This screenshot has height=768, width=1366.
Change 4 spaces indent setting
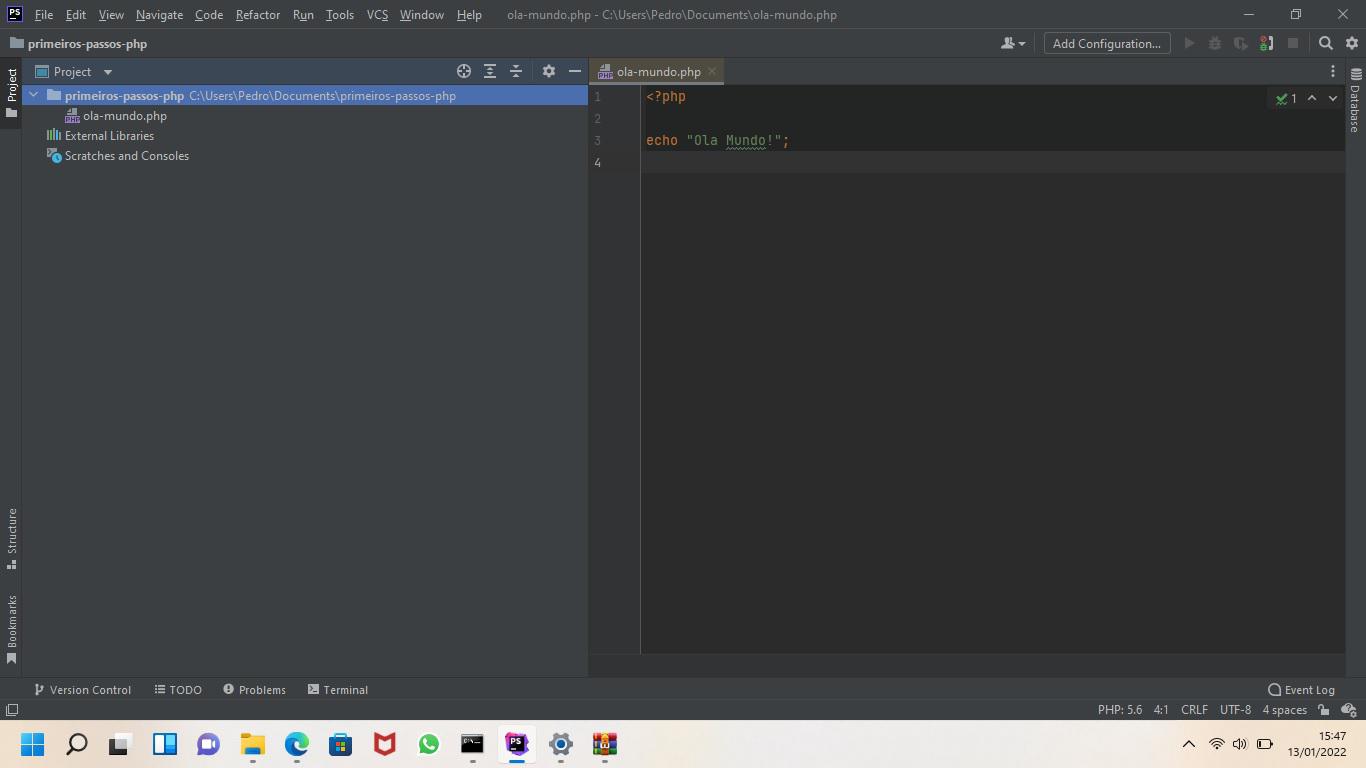[x=1284, y=710]
